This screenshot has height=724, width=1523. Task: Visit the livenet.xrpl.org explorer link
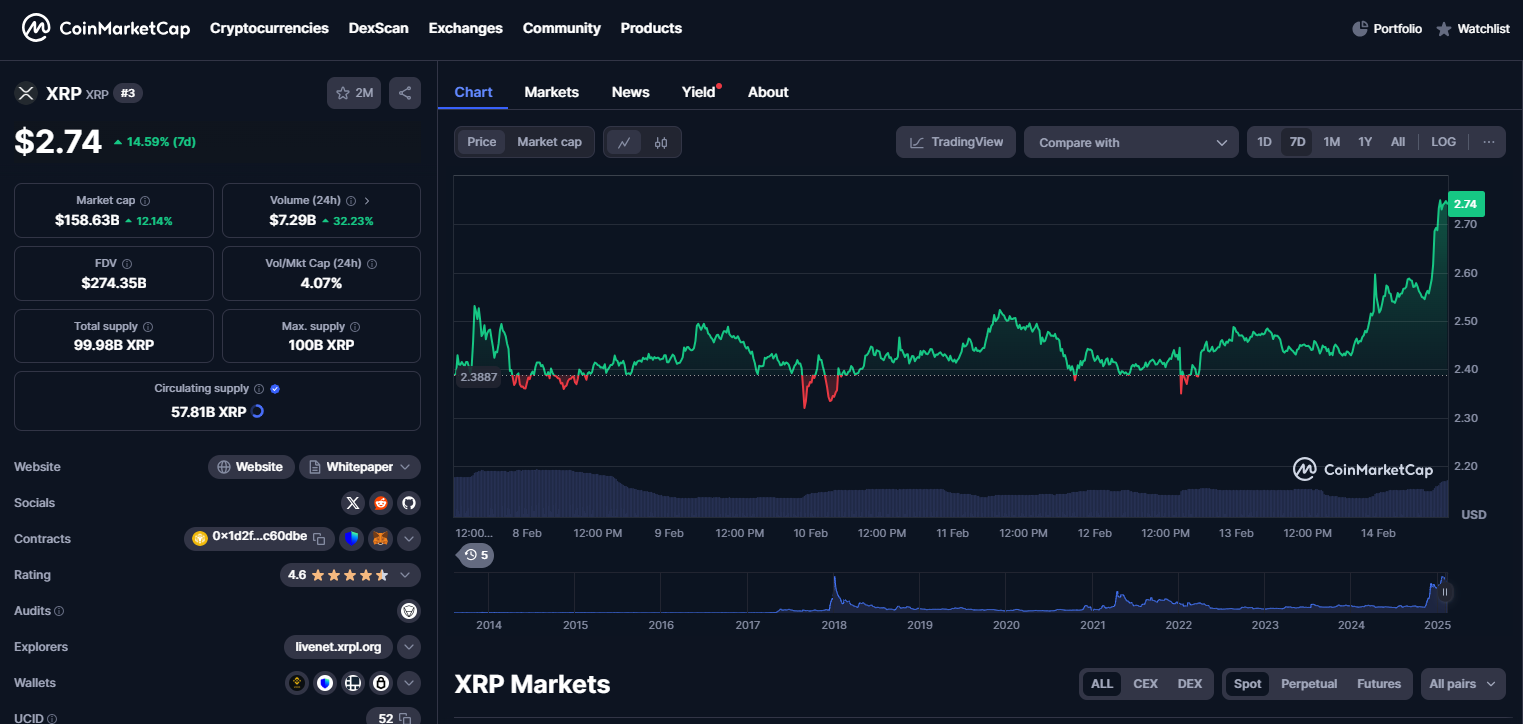(x=338, y=646)
